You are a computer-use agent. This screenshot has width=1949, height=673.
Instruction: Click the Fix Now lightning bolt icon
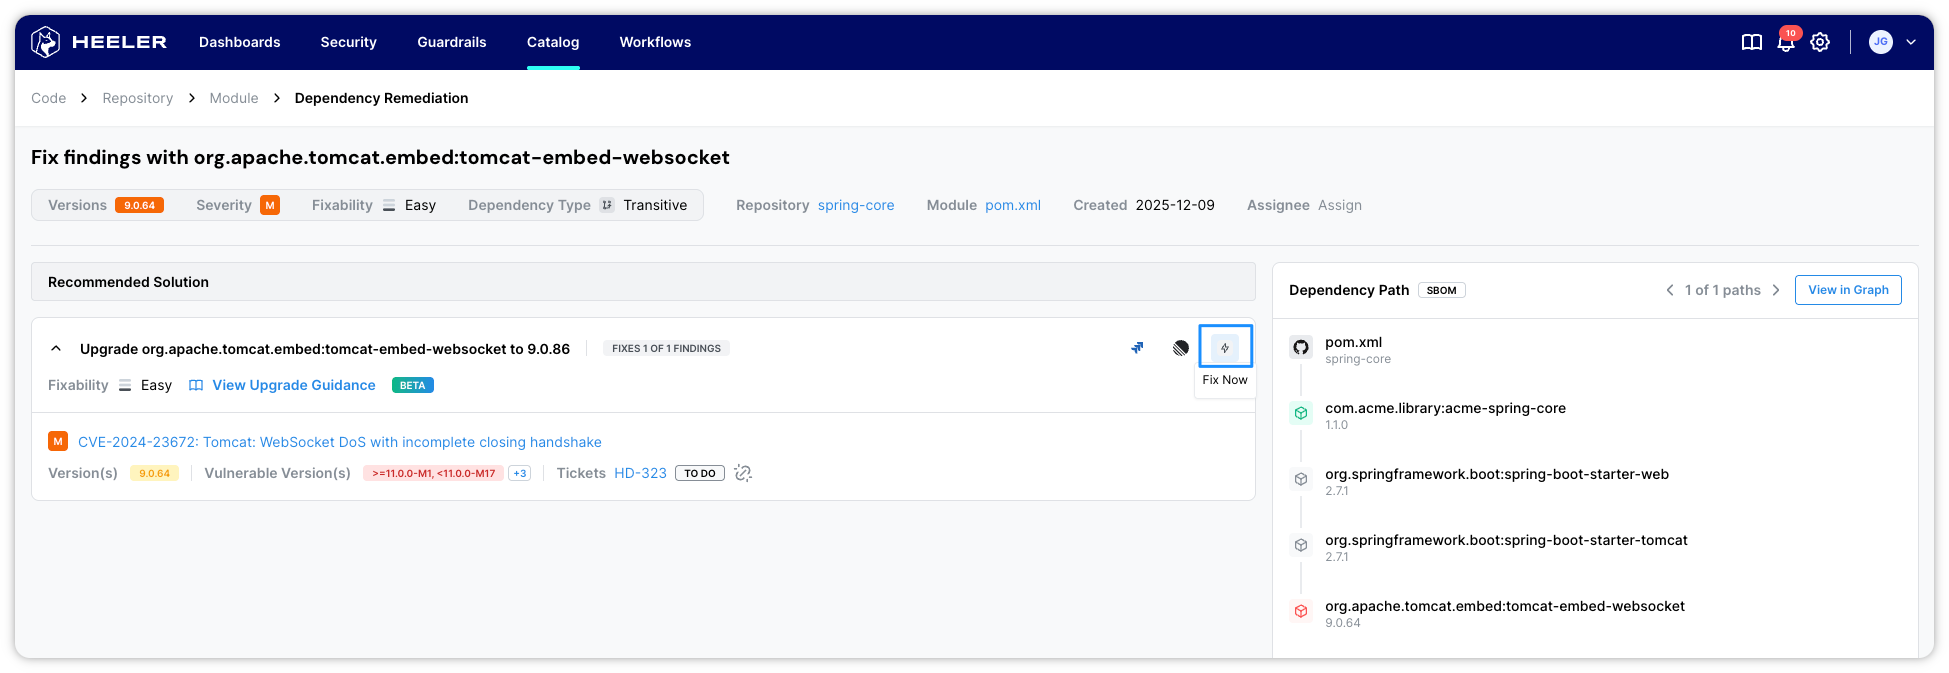[x=1224, y=348]
